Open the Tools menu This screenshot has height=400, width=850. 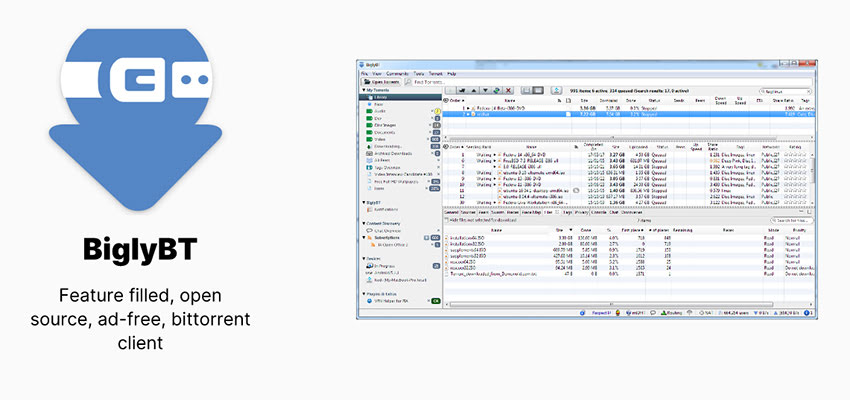pyautogui.click(x=418, y=74)
